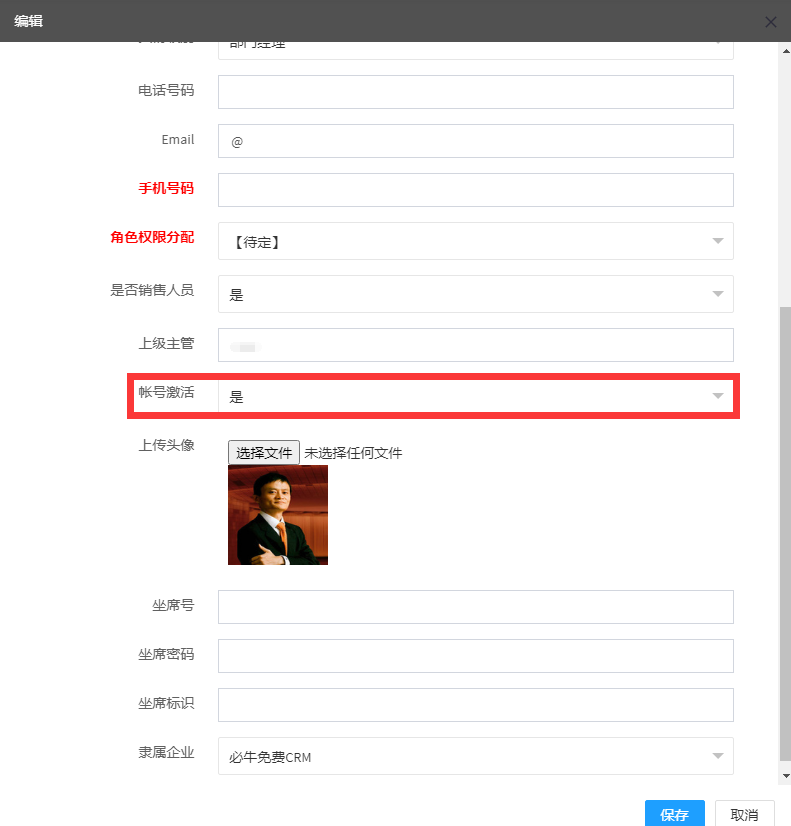
Task: Click the 坐席标识 input field
Action: pyautogui.click(x=476, y=705)
